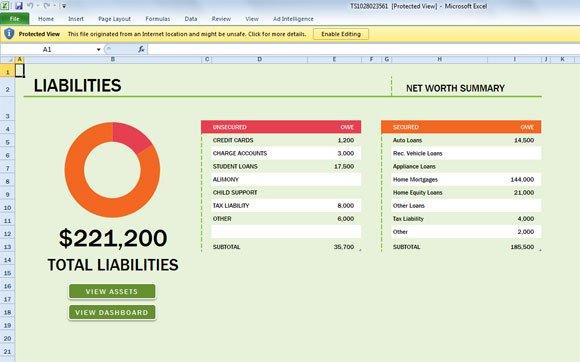
Task: Open the Ad Intelligence tab
Action: point(293,19)
